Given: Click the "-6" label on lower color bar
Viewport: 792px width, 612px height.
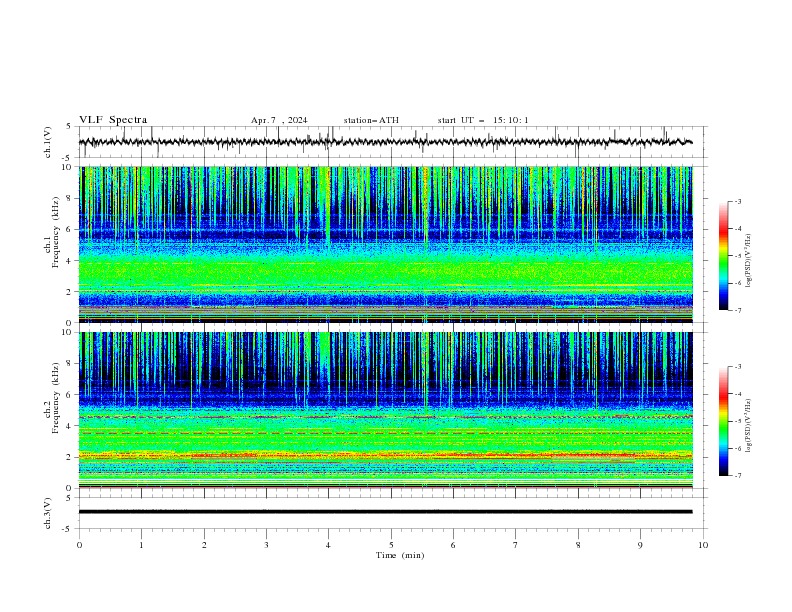Looking at the screenshot, I should pyautogui.click(x=737, y=448).
